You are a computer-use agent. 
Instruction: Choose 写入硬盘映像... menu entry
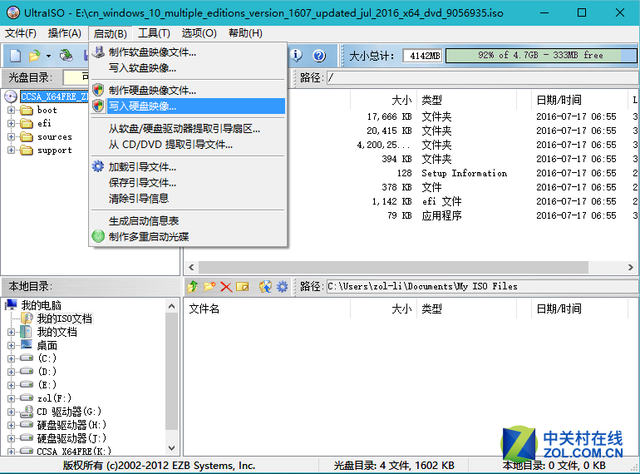click(188, 106)
